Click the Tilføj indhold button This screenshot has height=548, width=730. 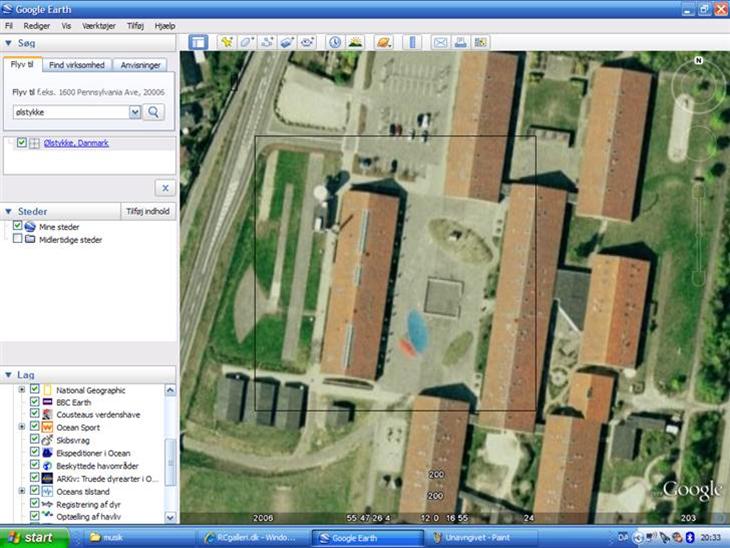148,211
